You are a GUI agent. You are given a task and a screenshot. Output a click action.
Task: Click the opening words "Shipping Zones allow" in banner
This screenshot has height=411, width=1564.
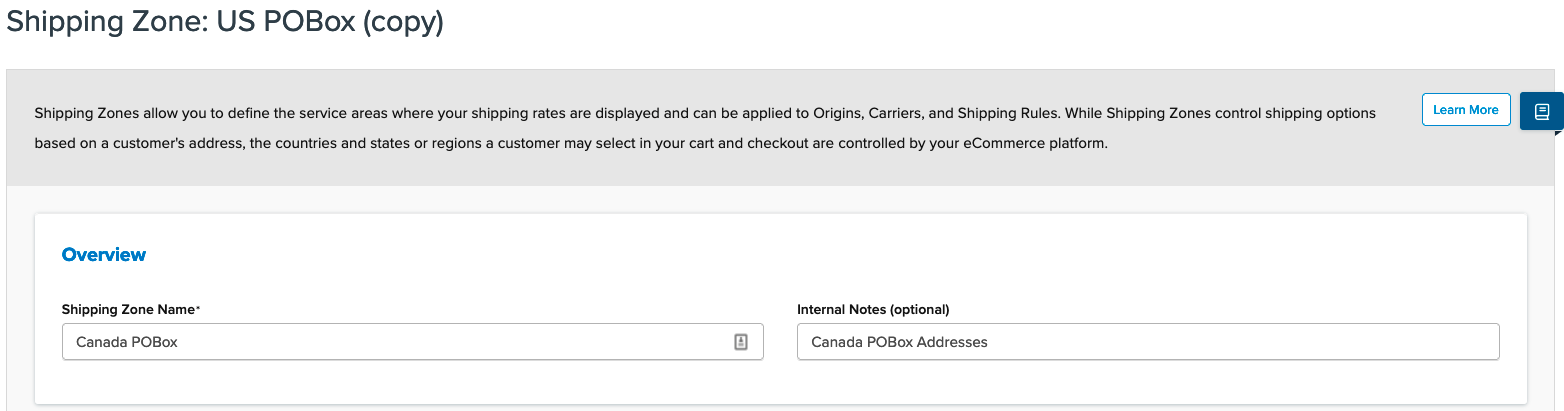click(x=97, y=114)
